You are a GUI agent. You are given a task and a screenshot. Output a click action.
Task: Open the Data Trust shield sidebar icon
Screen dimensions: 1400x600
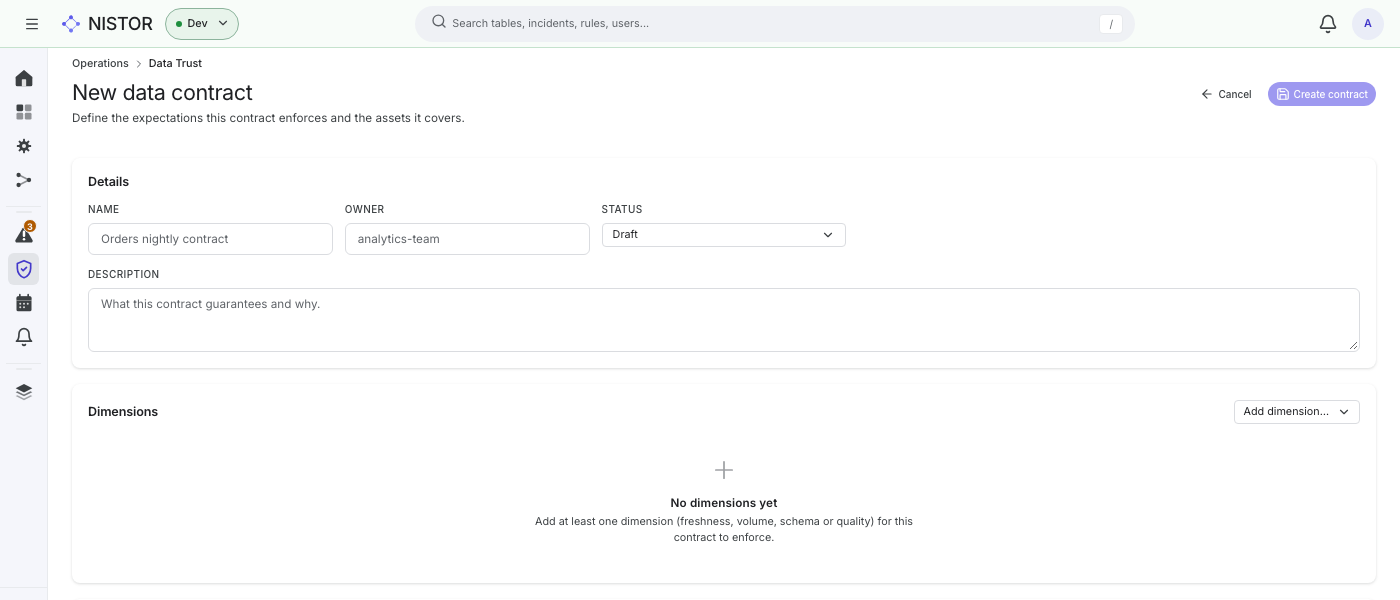[24, 269]
